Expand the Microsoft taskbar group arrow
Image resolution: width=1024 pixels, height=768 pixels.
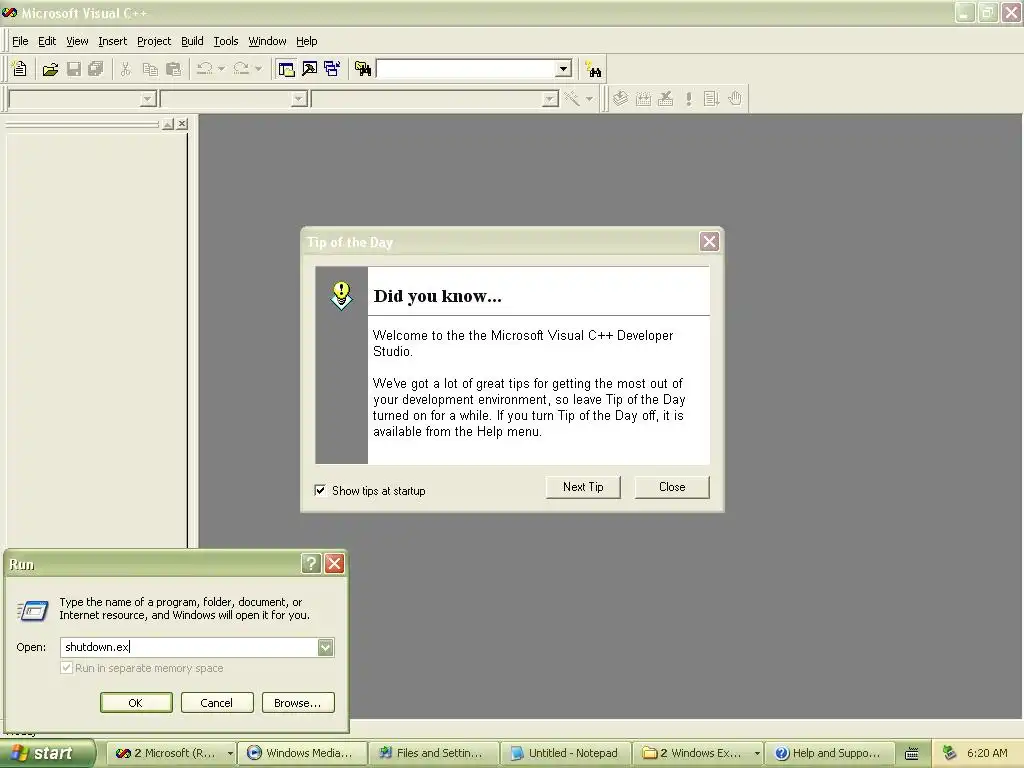[230, 753]
